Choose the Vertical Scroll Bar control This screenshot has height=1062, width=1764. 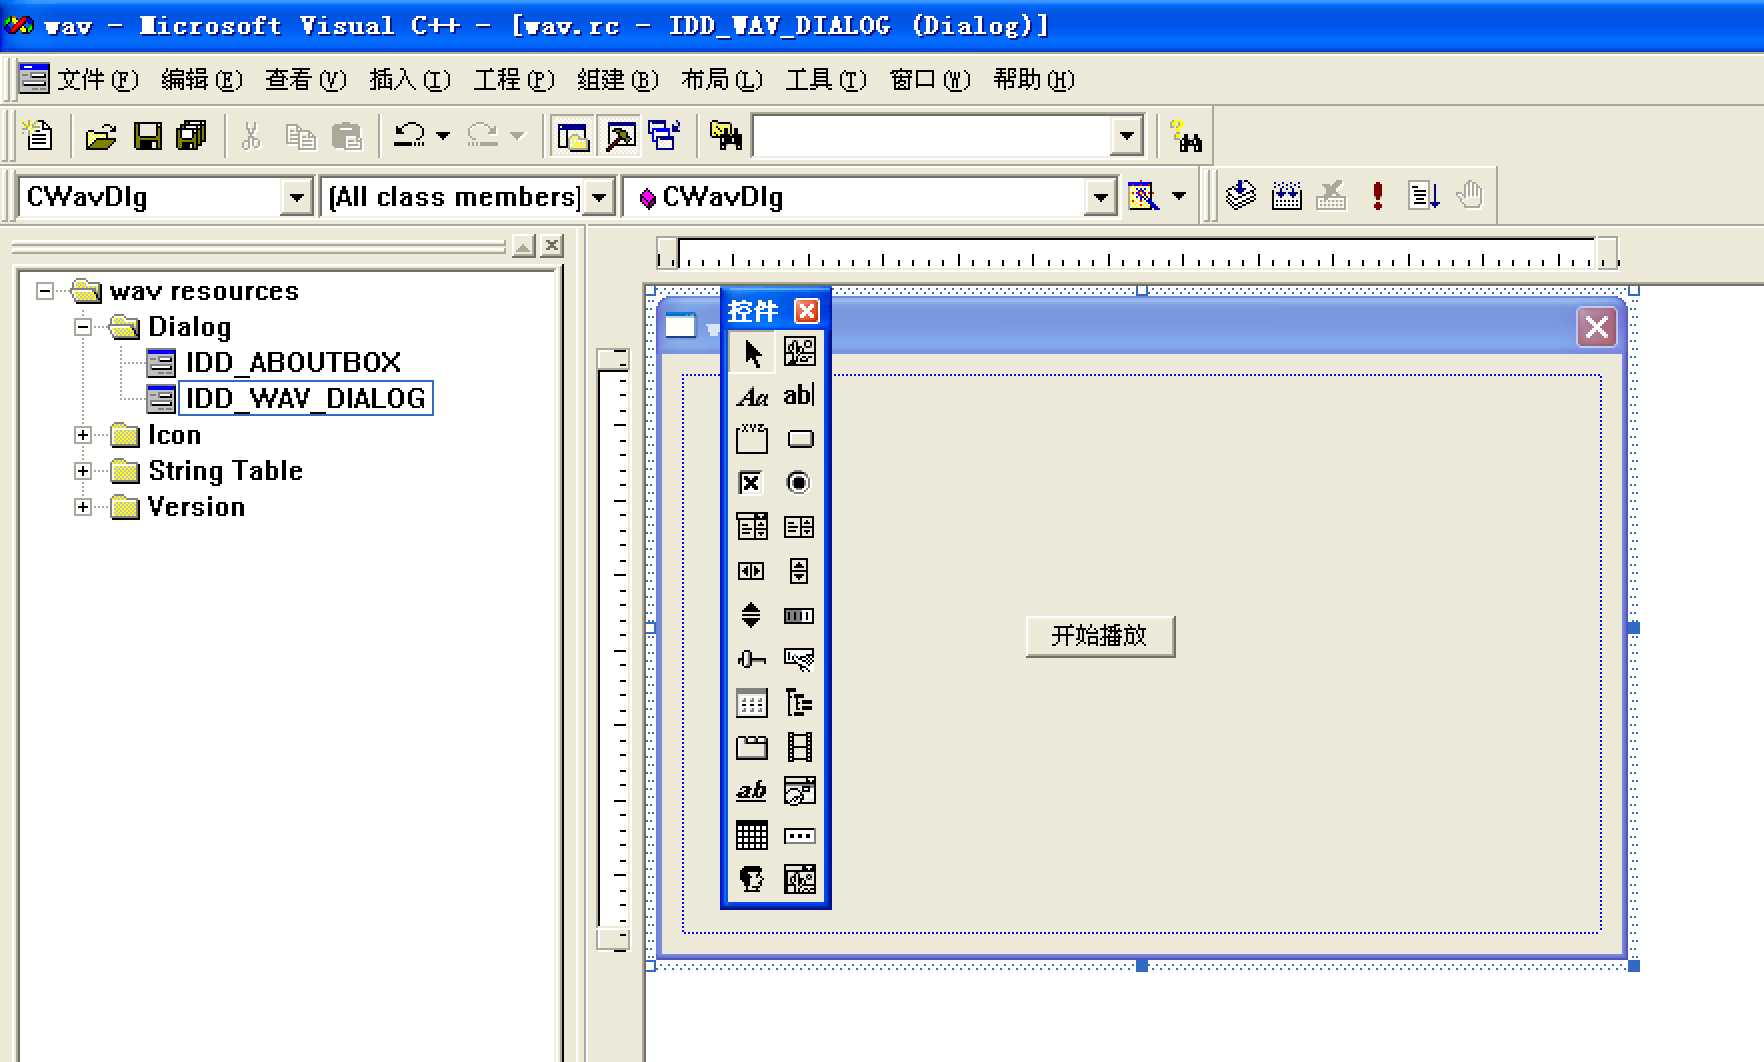click(799, 571)
